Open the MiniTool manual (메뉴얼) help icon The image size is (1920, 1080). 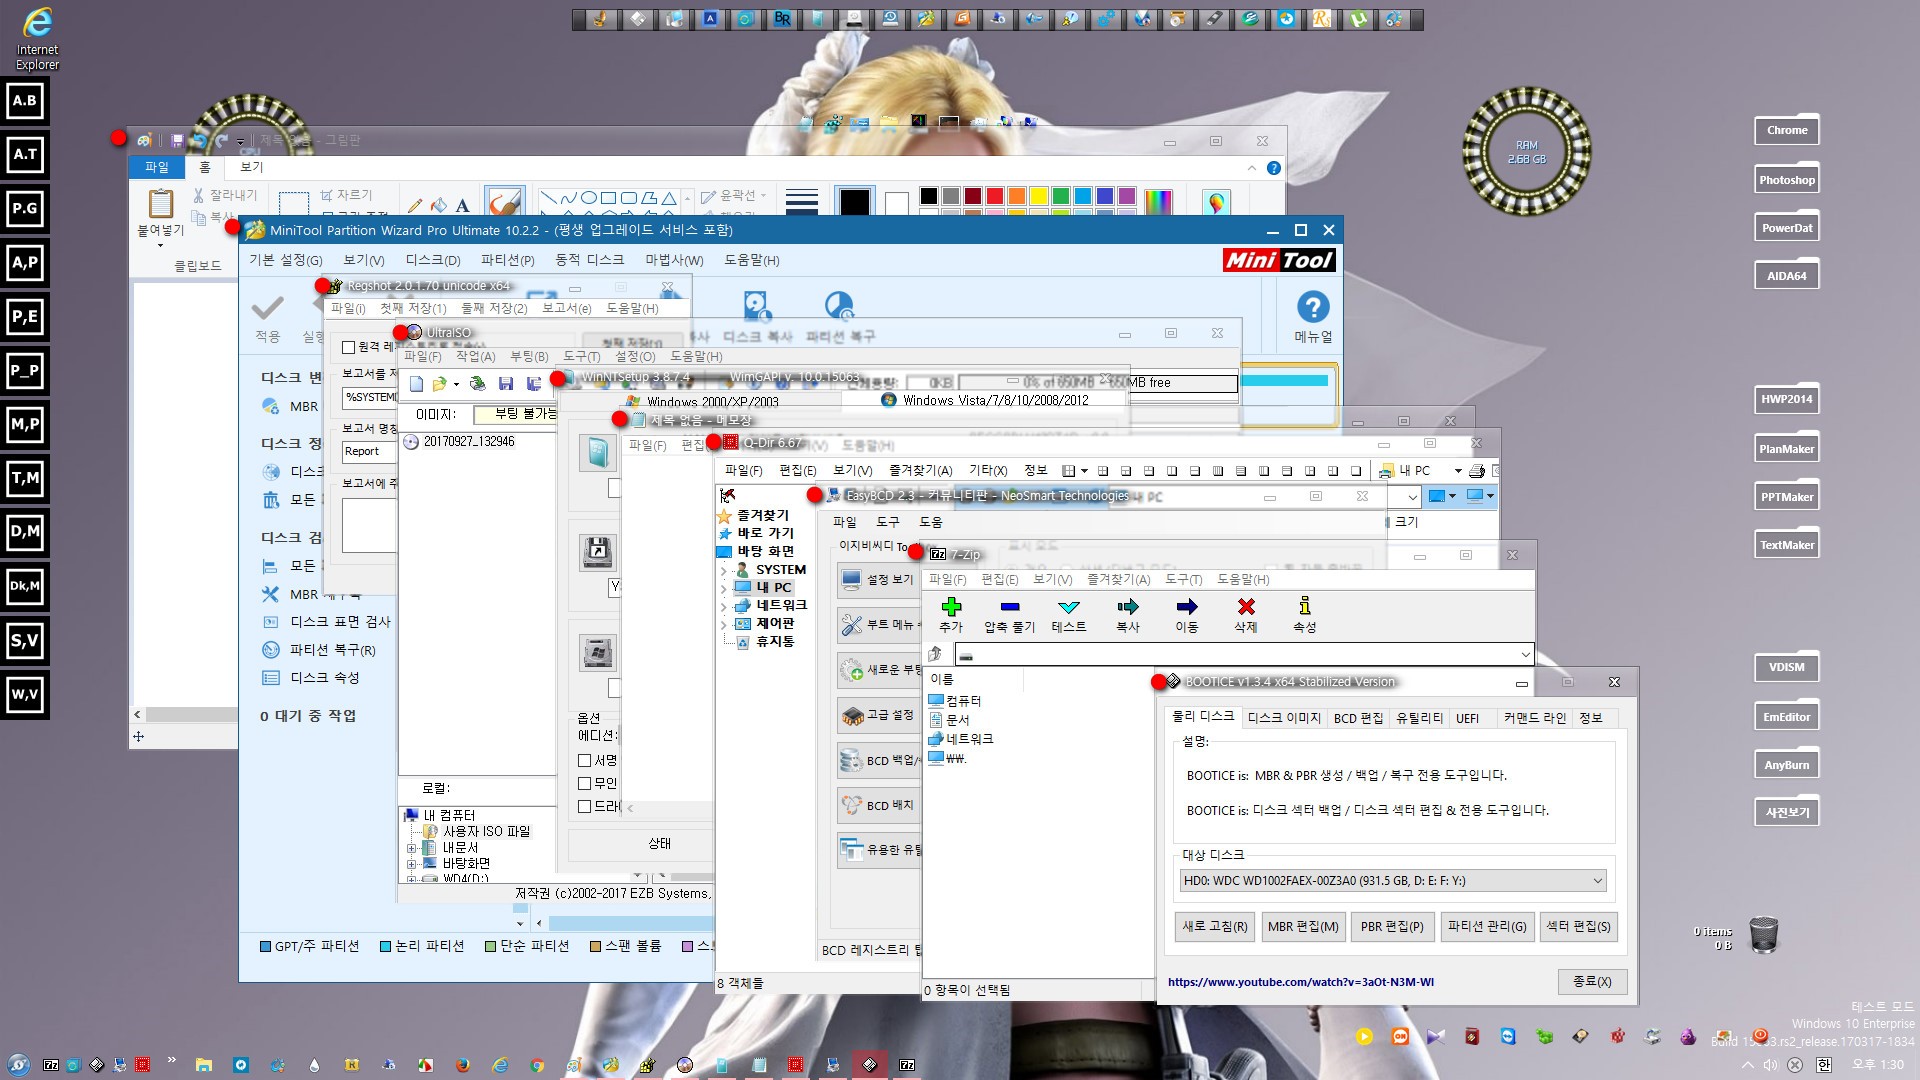coord(1313,307)
